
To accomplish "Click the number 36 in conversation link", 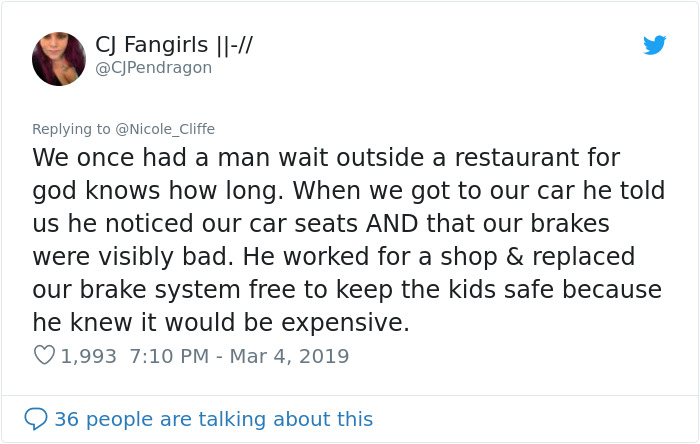I will tap(66, 419).
